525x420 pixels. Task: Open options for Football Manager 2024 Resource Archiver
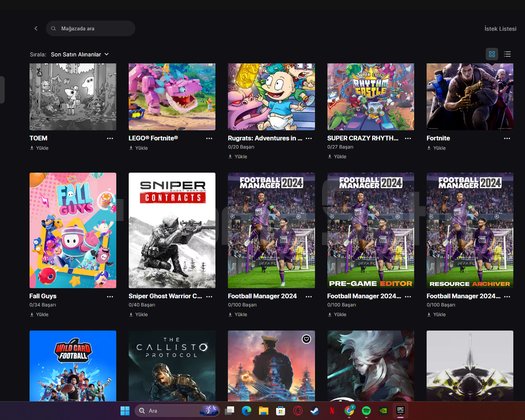[x=507, y=296]
